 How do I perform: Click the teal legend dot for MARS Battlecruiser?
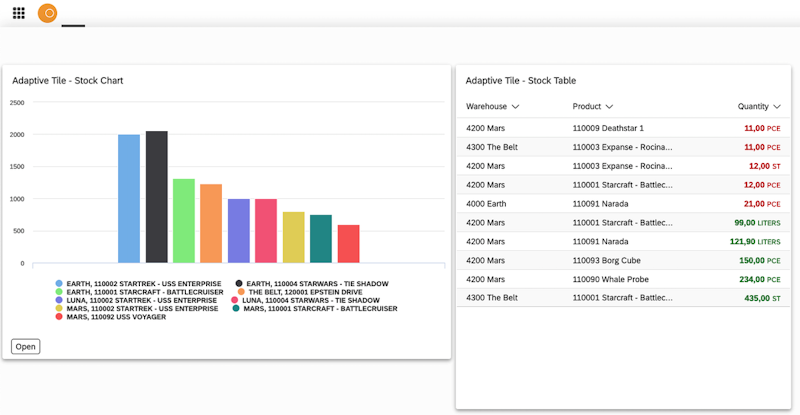pos(236,309)
